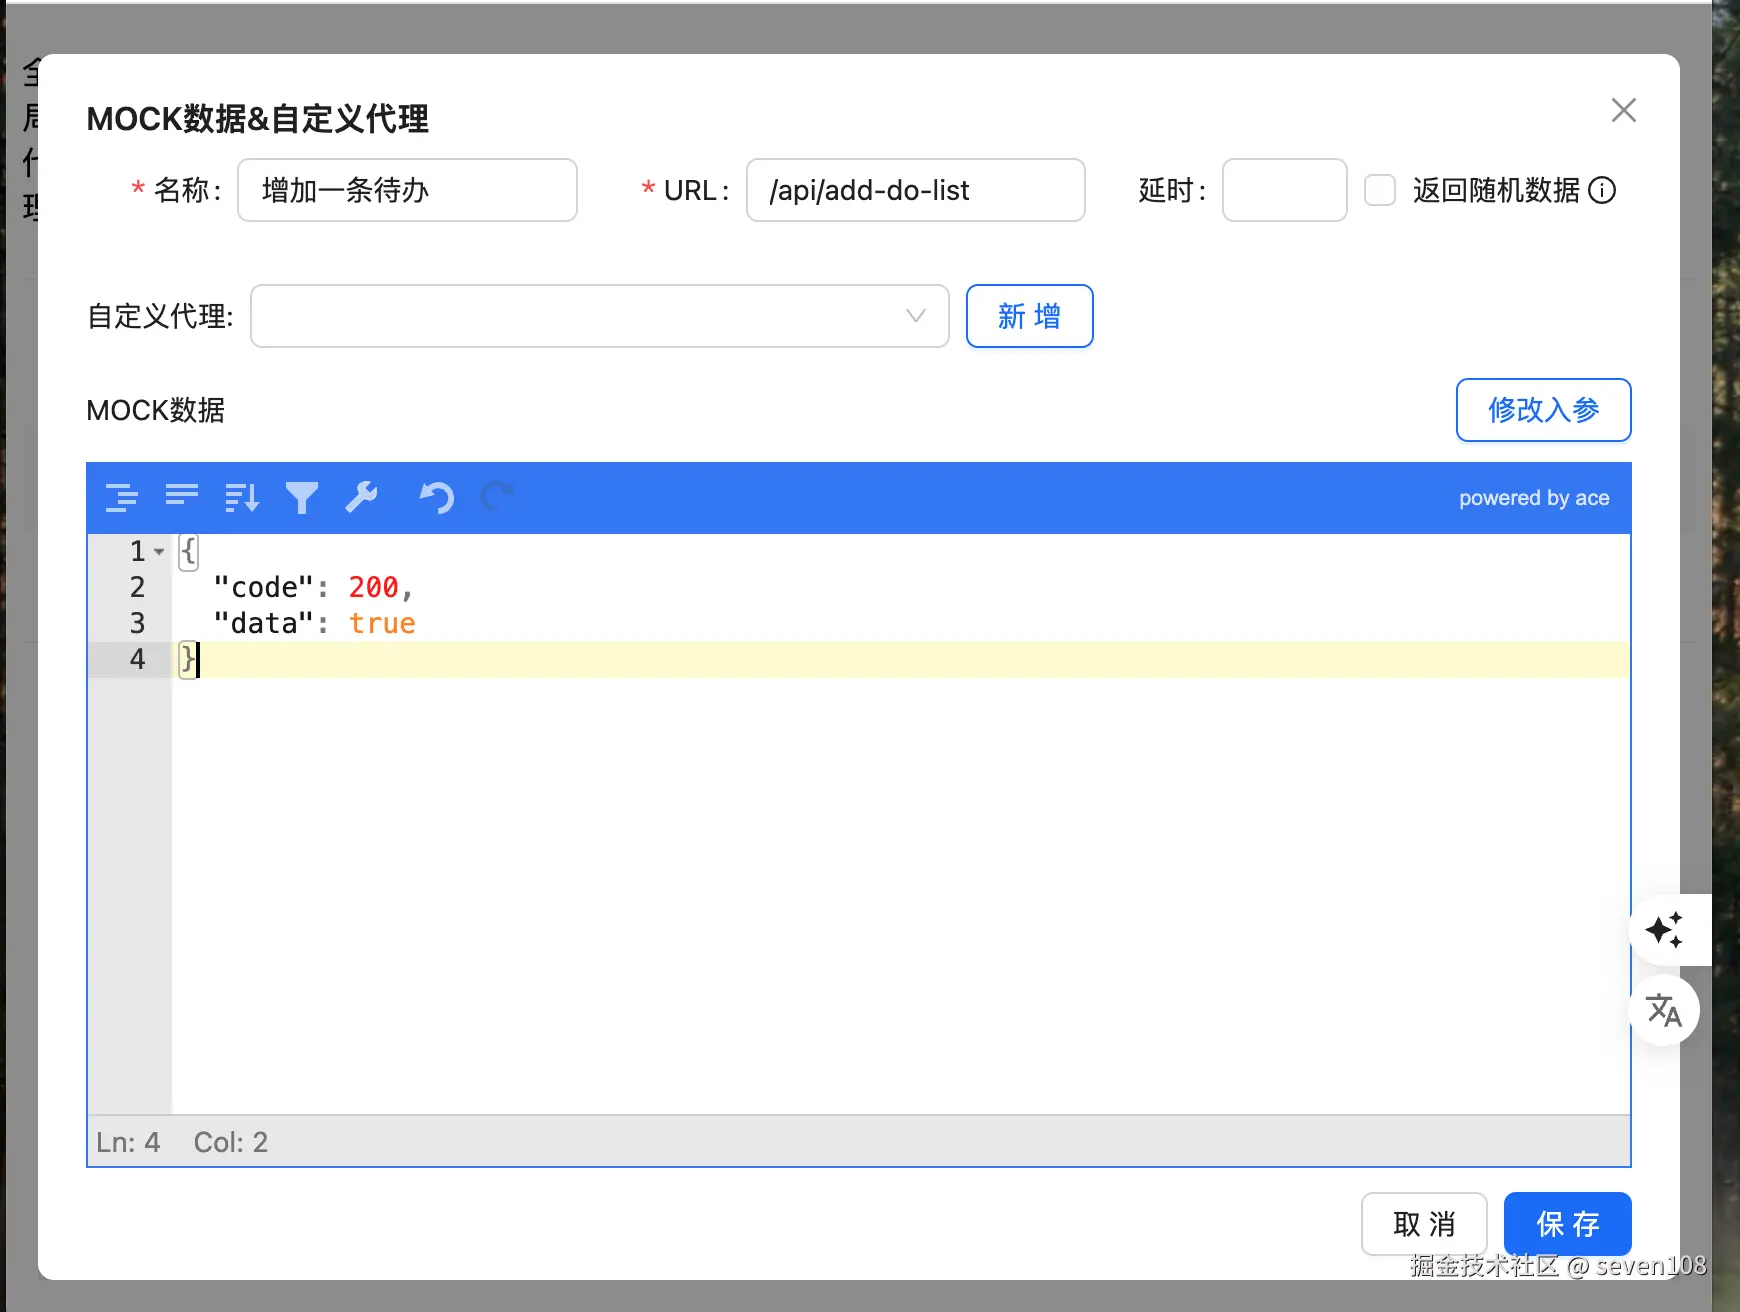Redo the last undone action

pyautogui.click(x=497, y=497)
